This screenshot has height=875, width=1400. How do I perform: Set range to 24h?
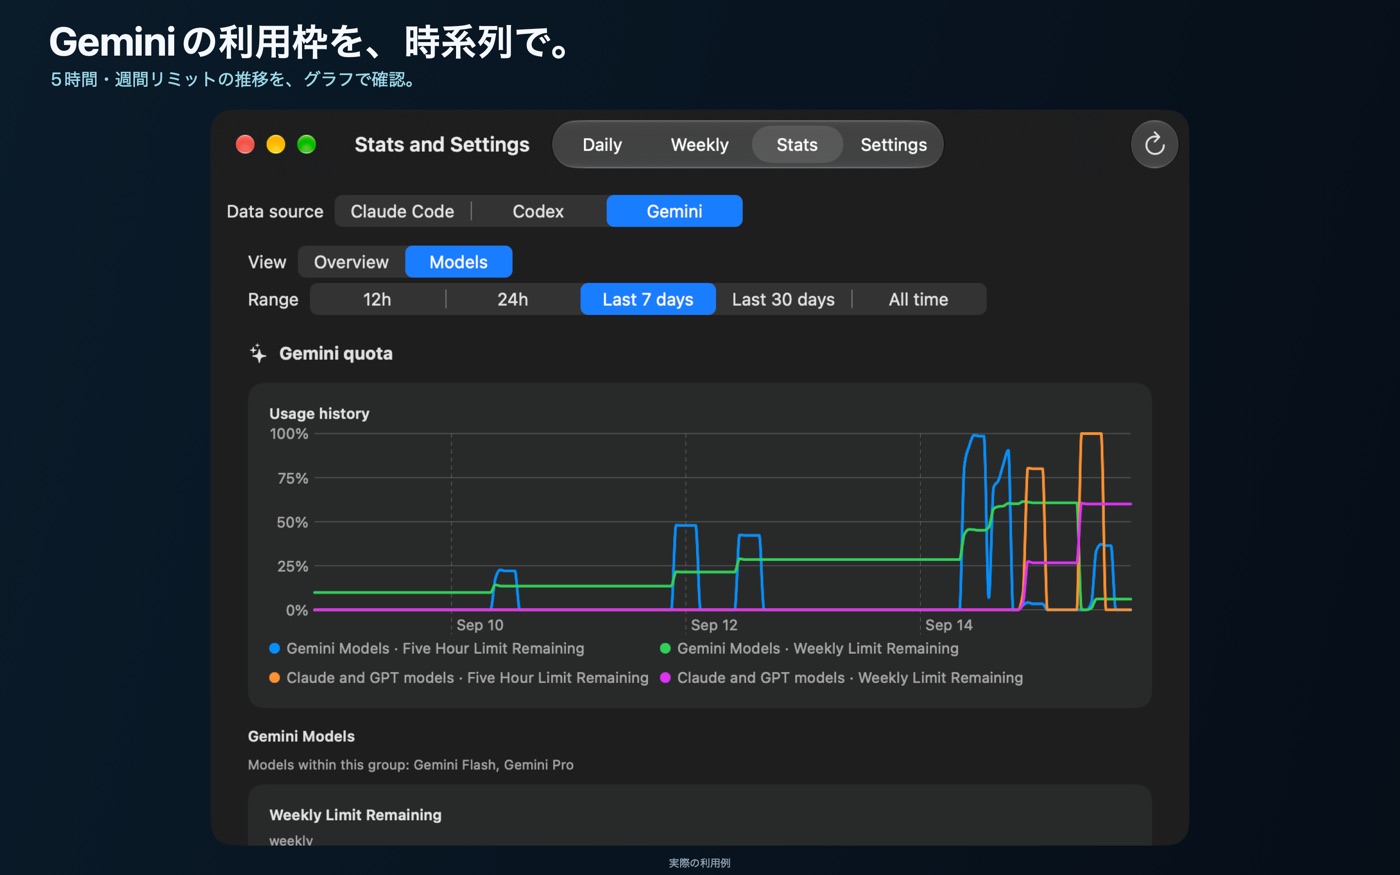coord(513,299)
